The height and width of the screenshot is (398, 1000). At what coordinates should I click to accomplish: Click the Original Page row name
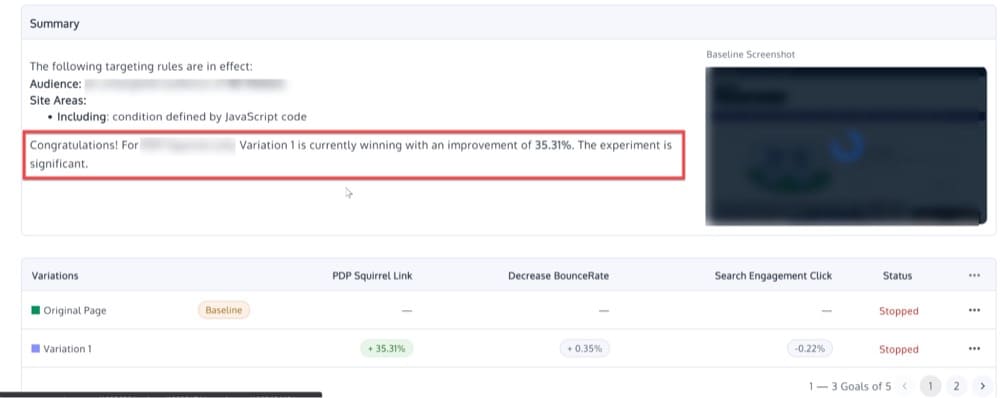(75, 311)
